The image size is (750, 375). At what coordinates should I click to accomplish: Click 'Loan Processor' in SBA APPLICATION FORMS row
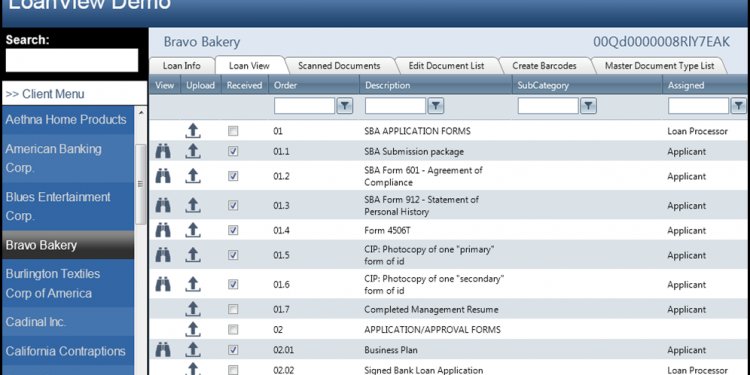[x=697, y=131]
